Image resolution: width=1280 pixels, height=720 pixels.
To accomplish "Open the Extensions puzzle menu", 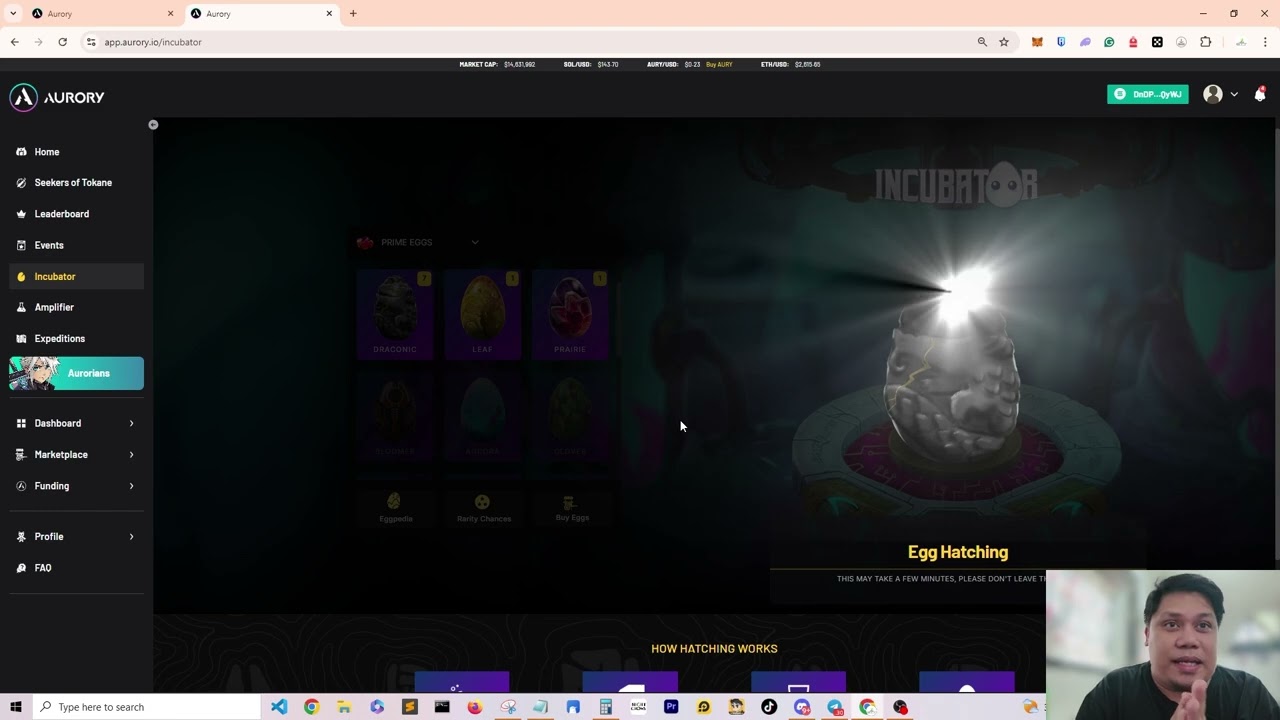I will click(x=1205, y=42).
